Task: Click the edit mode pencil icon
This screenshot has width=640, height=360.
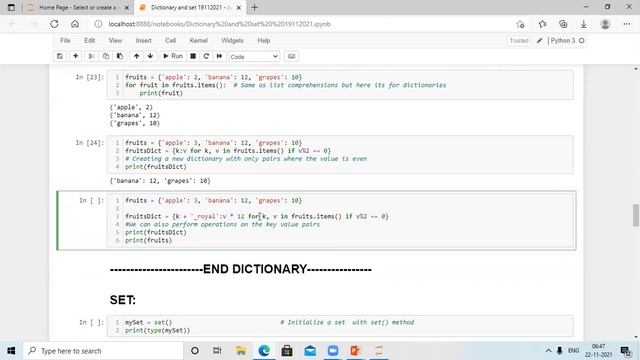Action: (x=539, y=40)
